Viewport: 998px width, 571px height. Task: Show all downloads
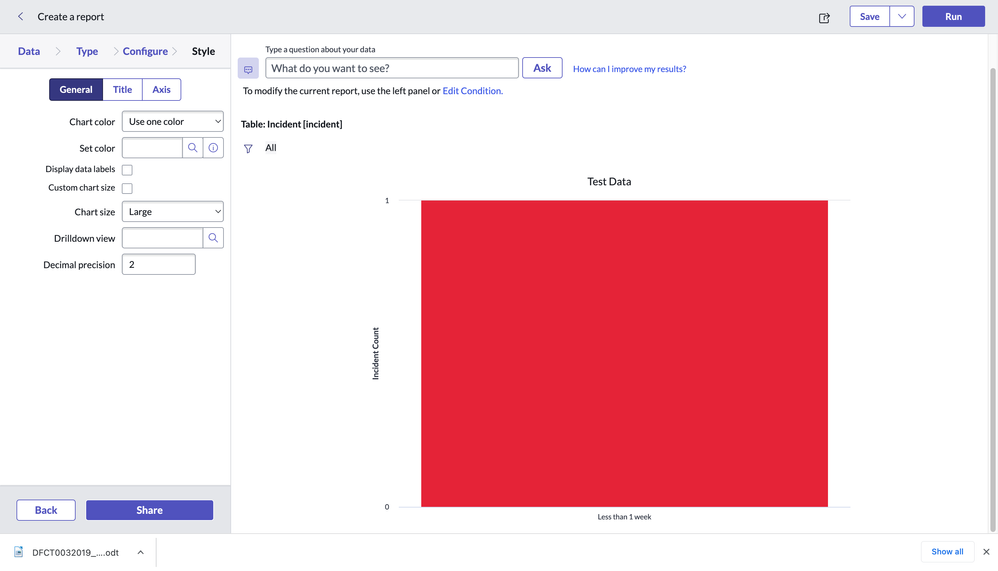coord(947,552)
